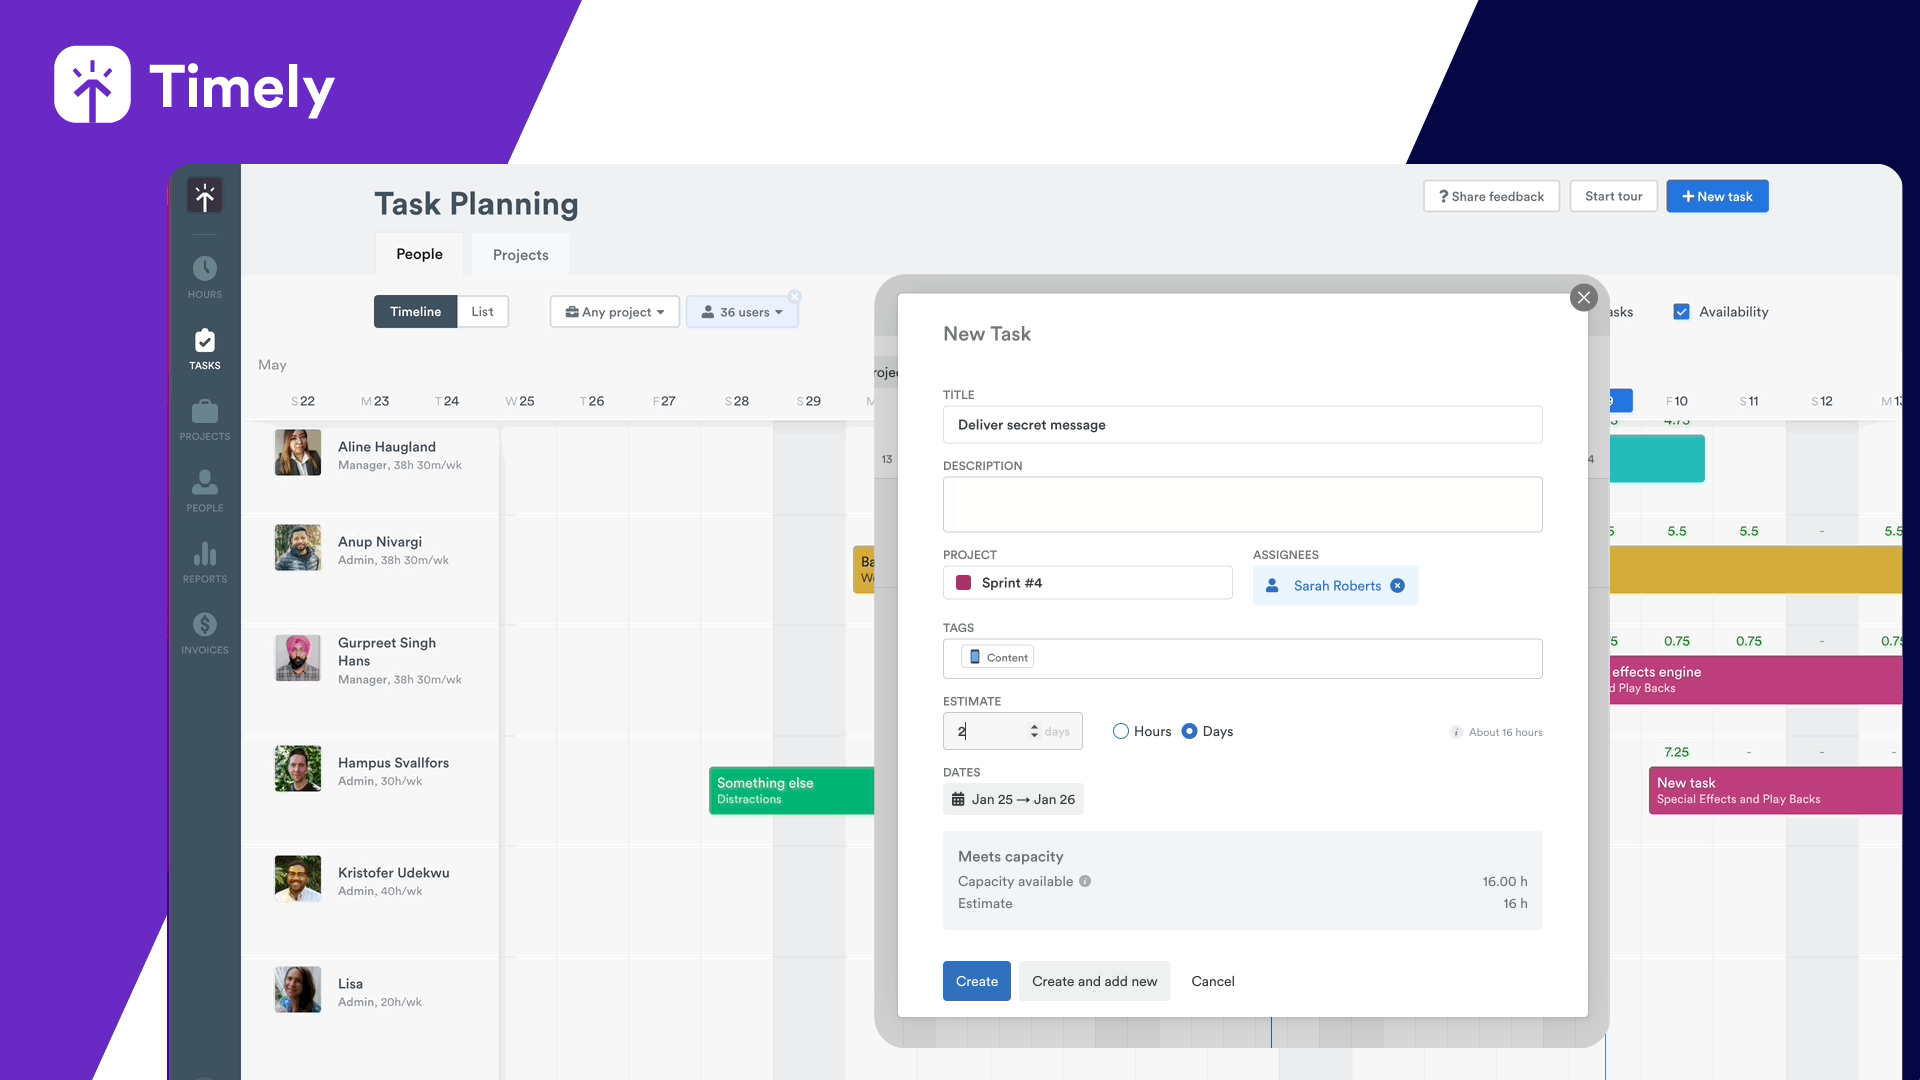1920x1080 pixels.
Task: Expand the Any project dropdown filter
Action: coord(611,311)
